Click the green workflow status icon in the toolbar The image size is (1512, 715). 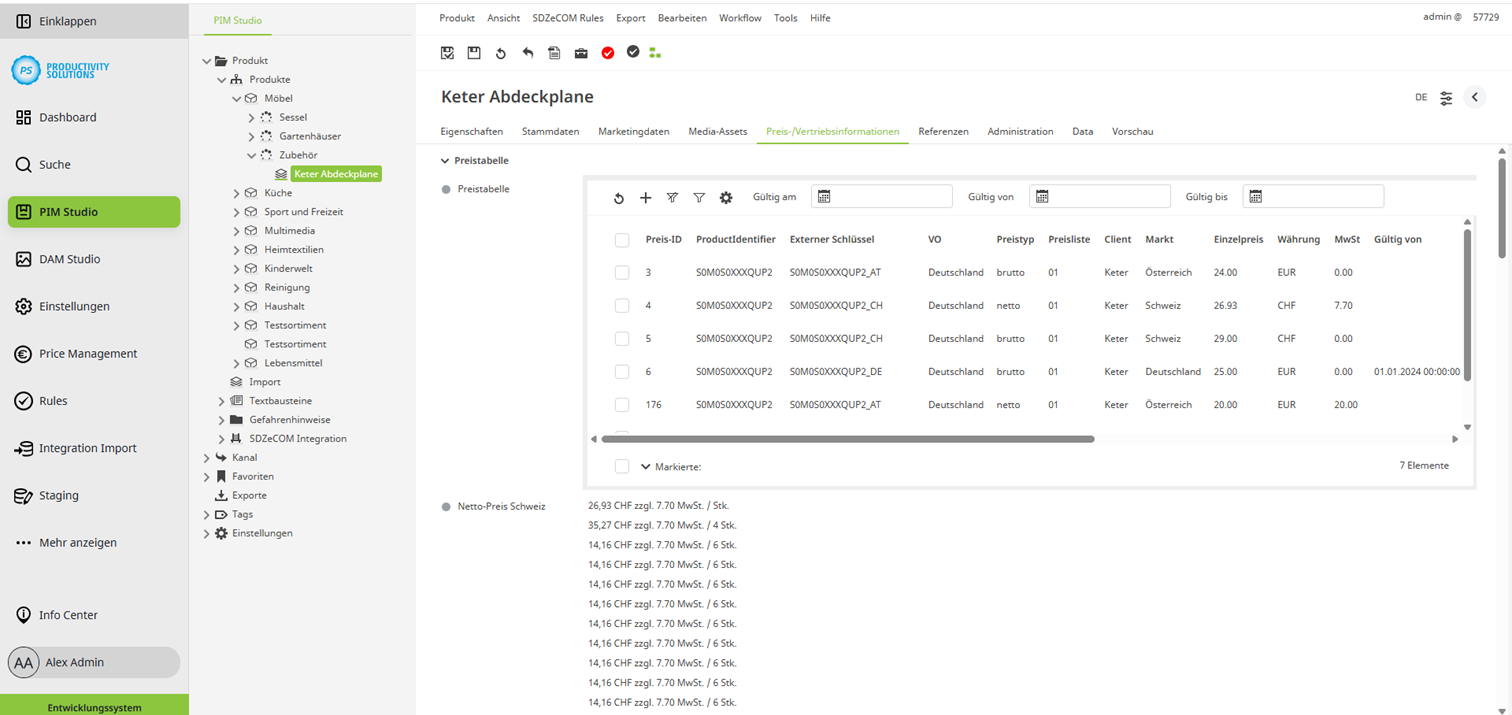[x=655, y=53]
